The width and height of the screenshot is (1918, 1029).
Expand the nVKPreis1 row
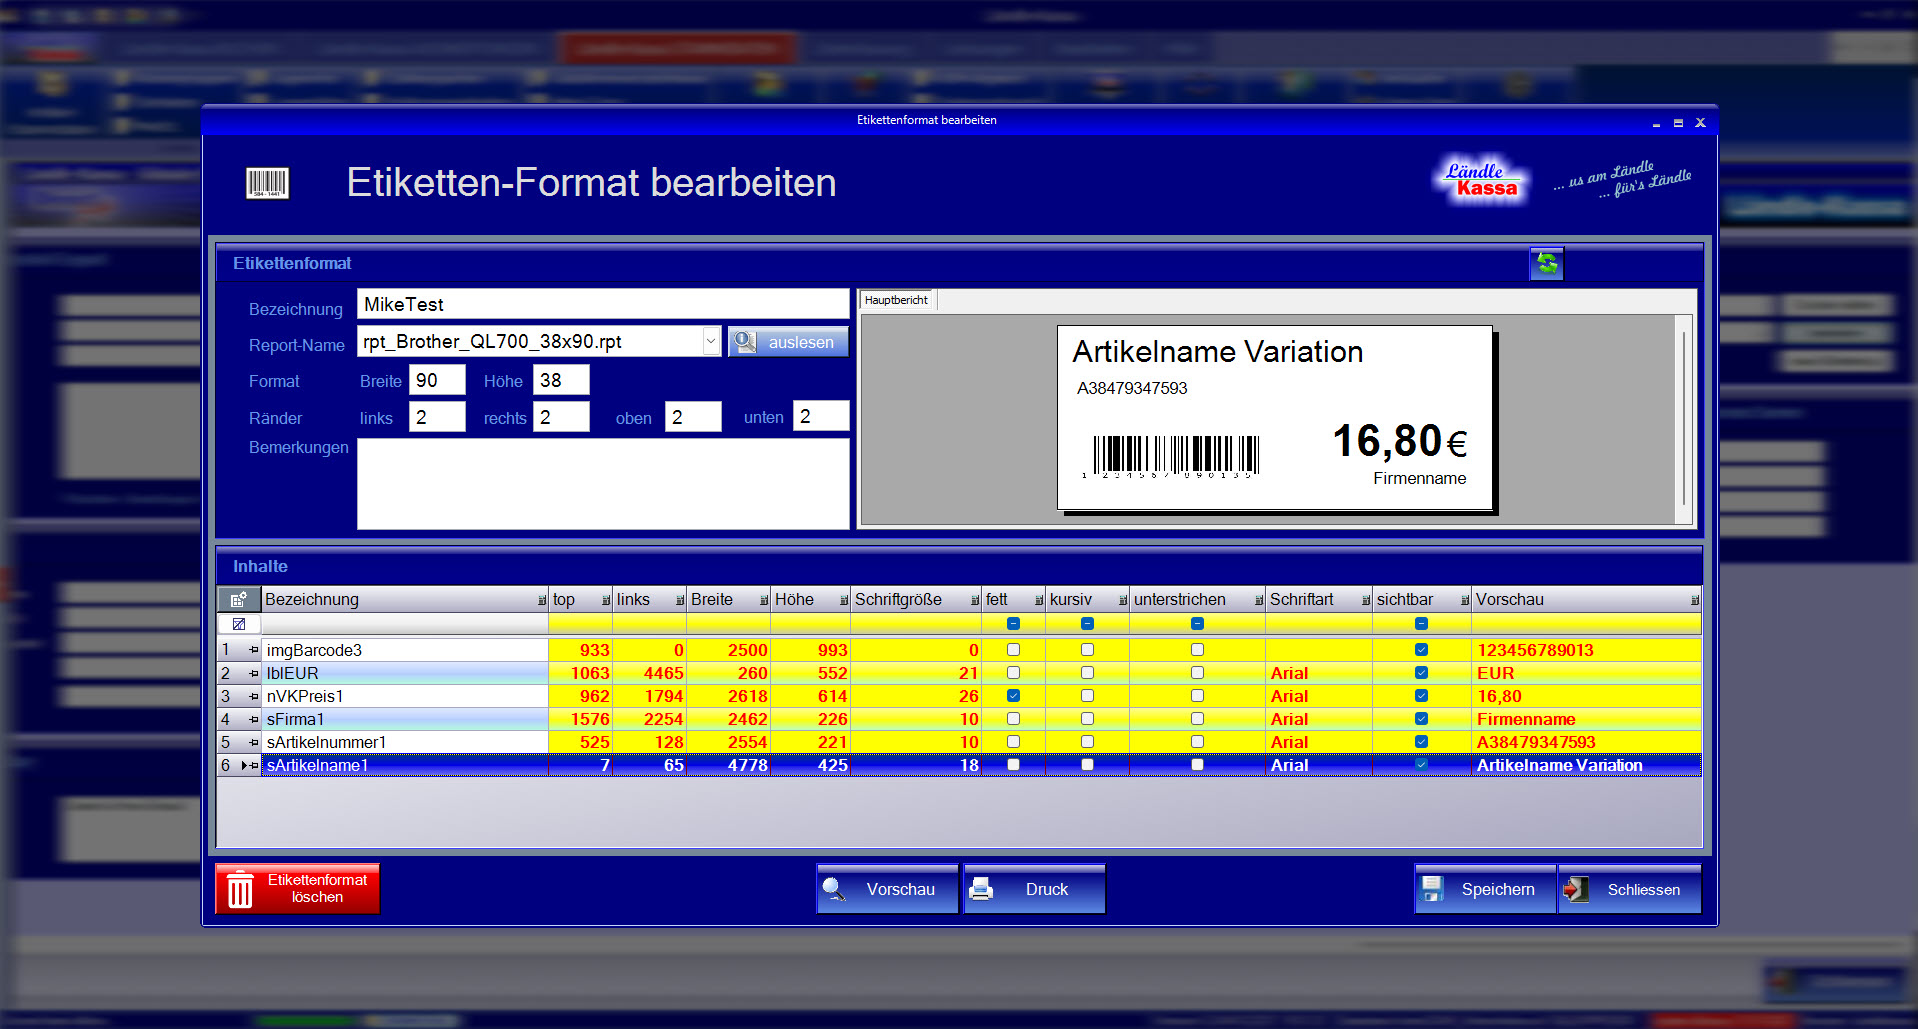coord(254,696)
